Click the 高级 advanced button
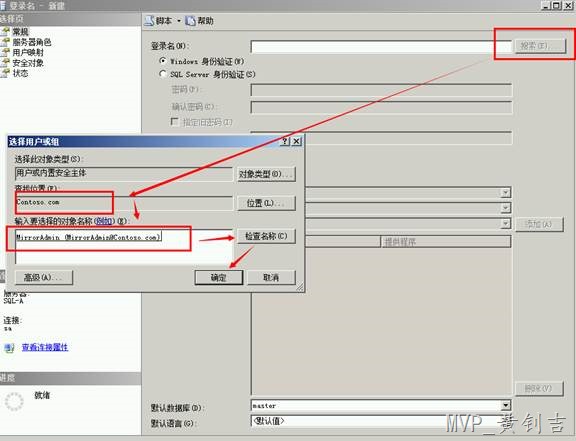The image size is (576, 441). pos(44,277)
